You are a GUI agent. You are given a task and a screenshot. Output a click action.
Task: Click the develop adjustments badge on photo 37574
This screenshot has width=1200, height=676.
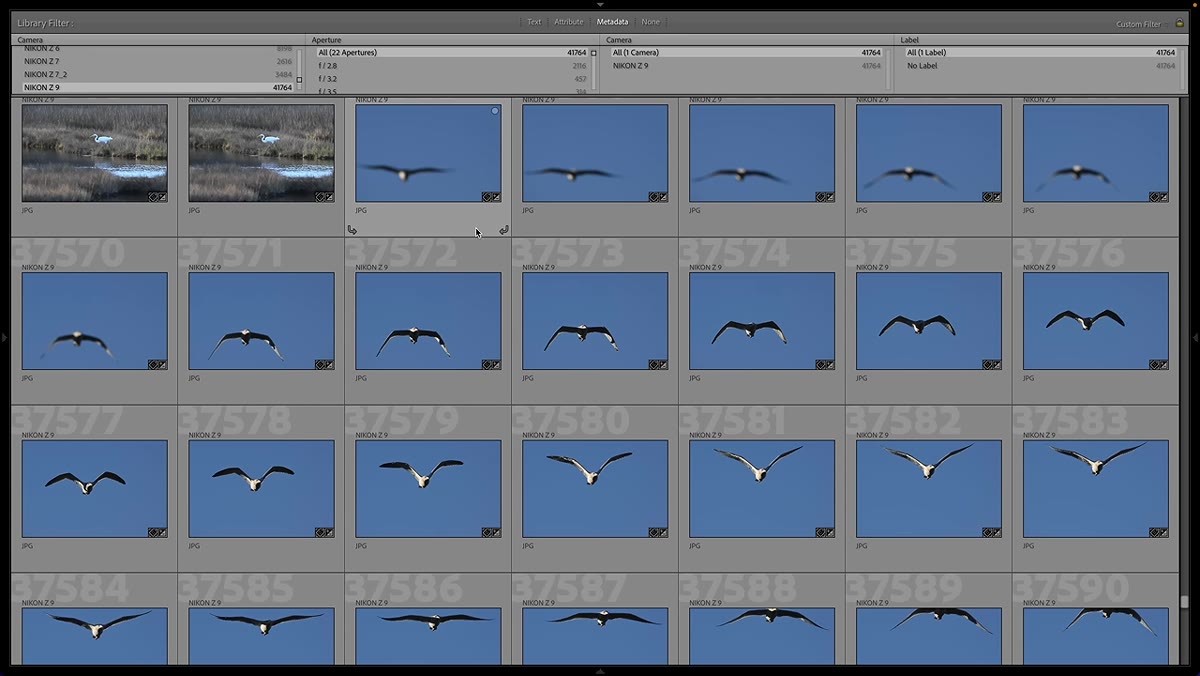tap(830, 365)
